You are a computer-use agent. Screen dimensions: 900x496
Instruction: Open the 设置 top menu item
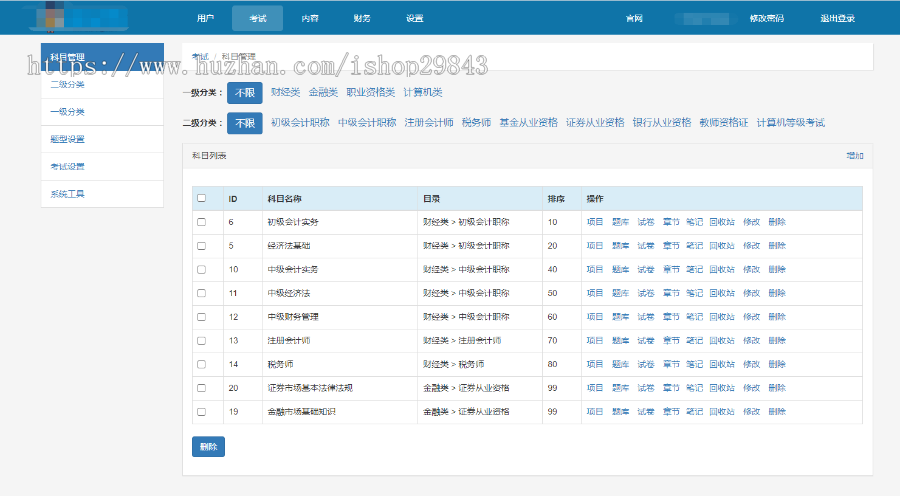click(x=415, y=19)
